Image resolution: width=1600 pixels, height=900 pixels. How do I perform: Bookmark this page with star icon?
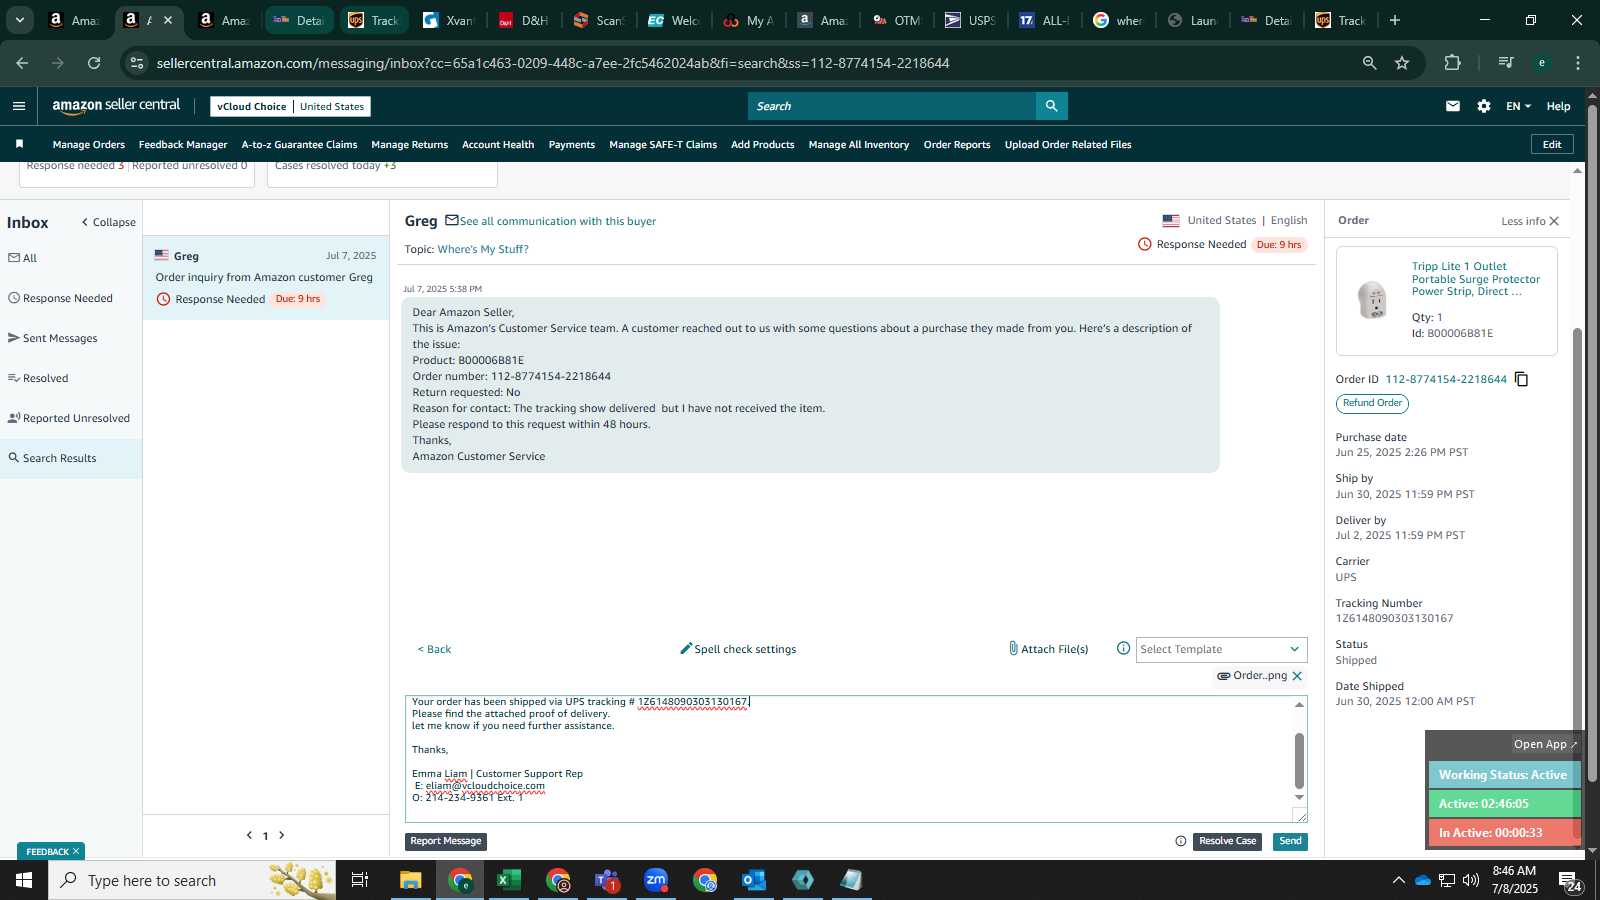tap(1402, 63)
